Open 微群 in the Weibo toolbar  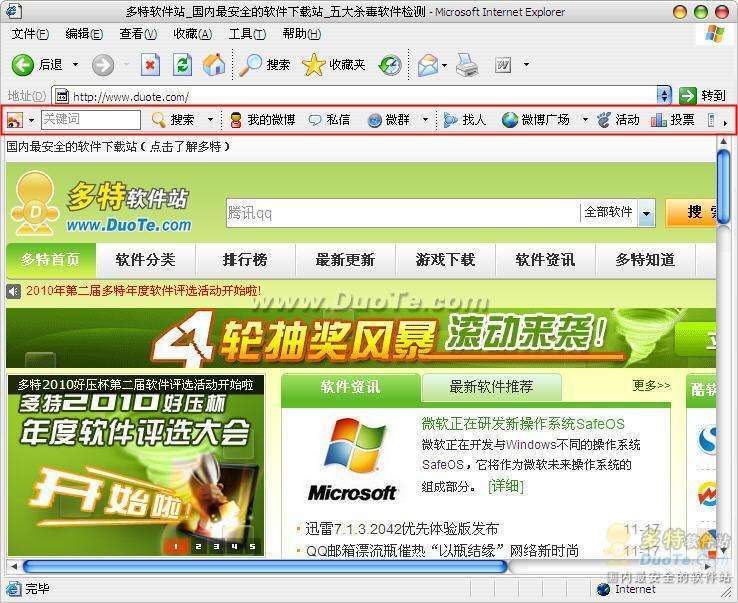coord(388,120)
